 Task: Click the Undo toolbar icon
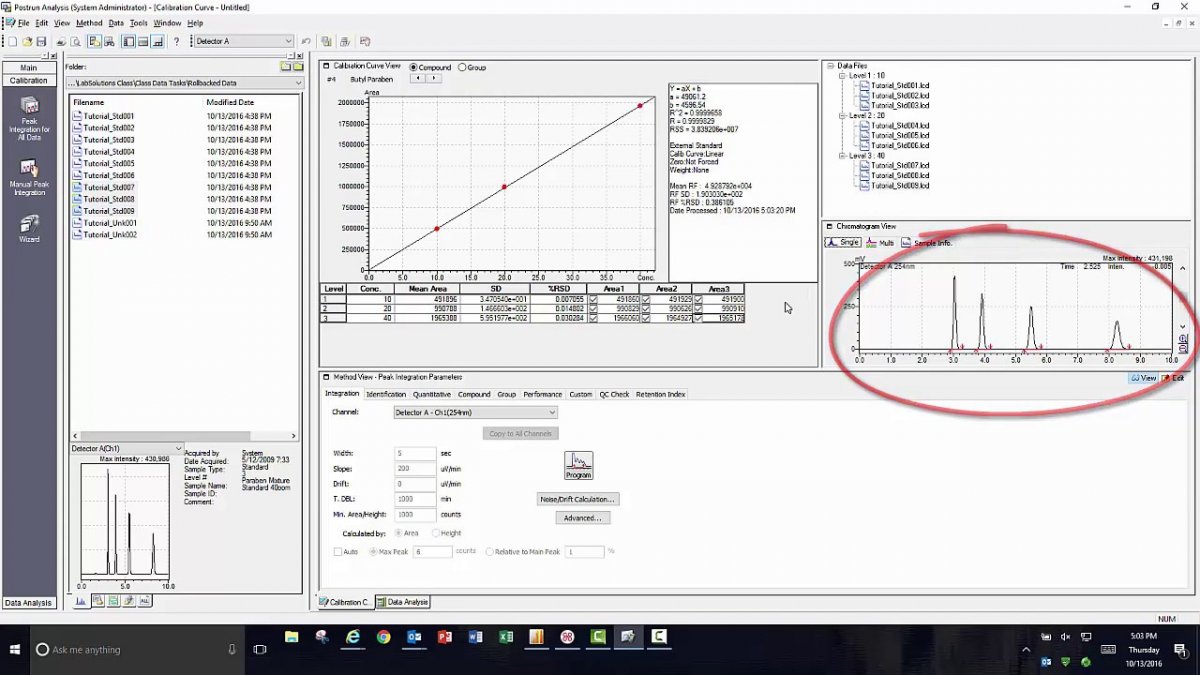click(x=306, y=41)
